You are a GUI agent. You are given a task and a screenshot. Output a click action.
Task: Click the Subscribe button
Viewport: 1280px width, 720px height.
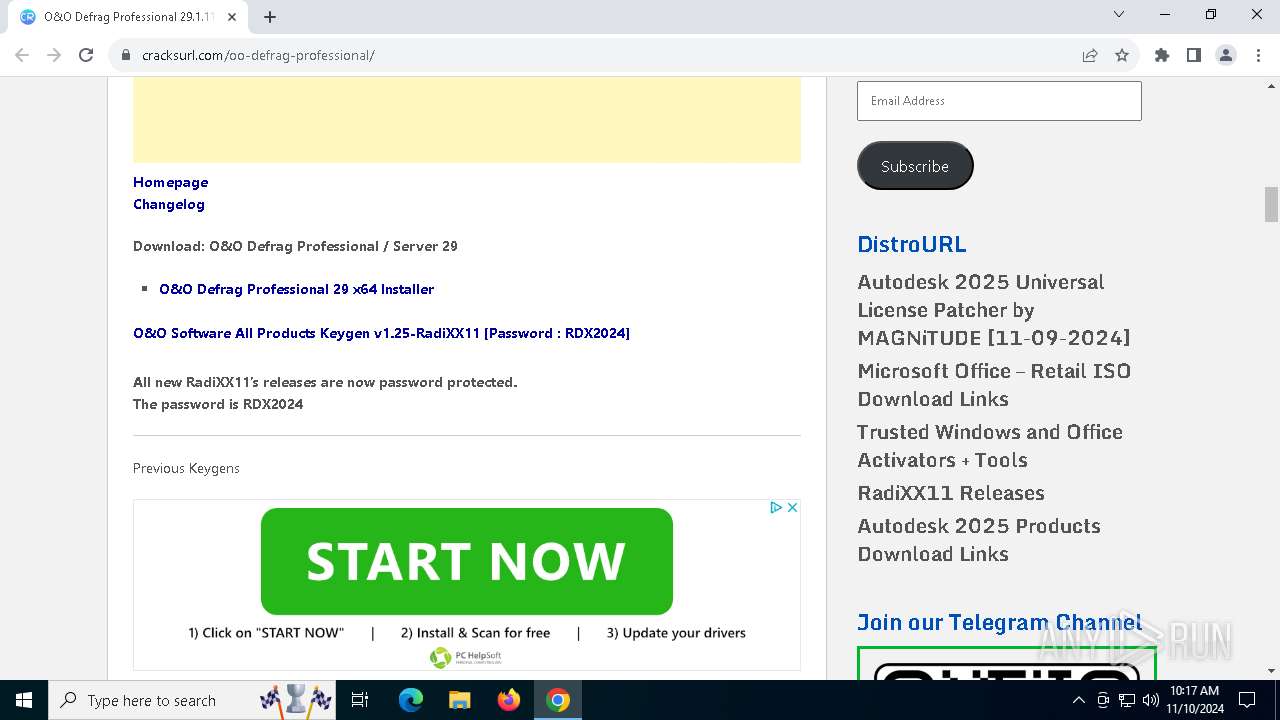coord(915,166)
